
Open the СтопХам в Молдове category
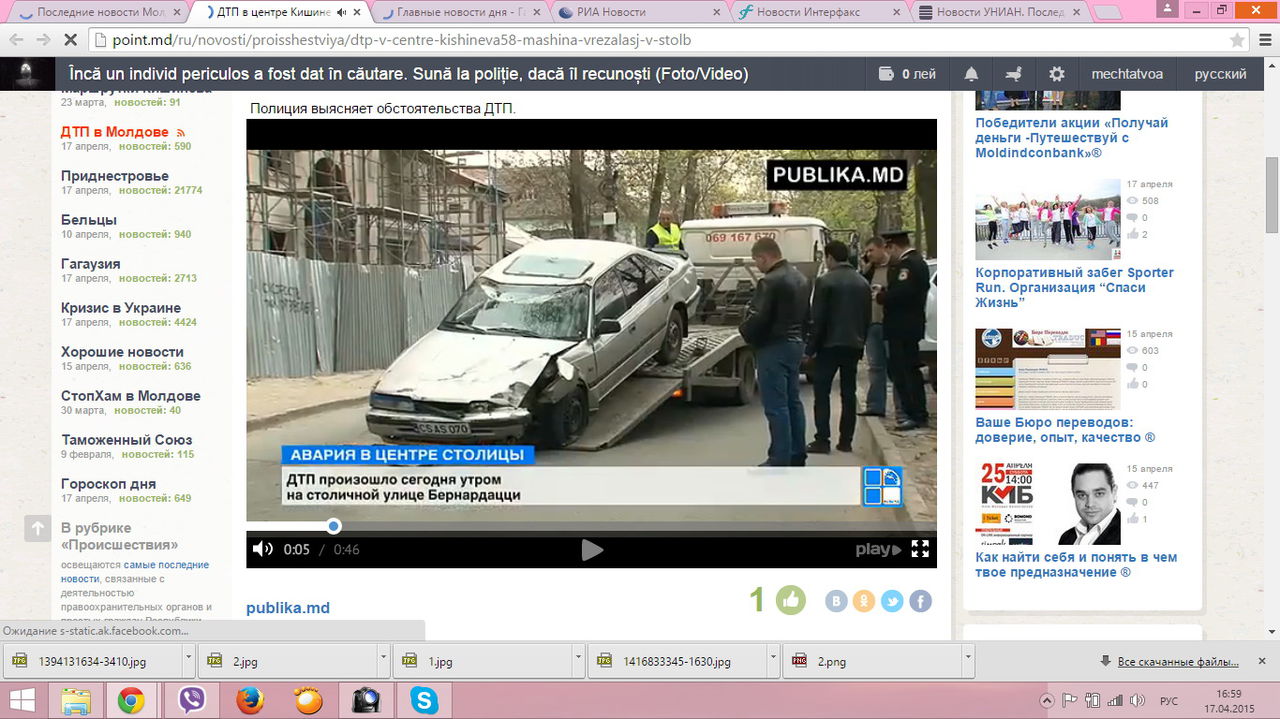131,396
